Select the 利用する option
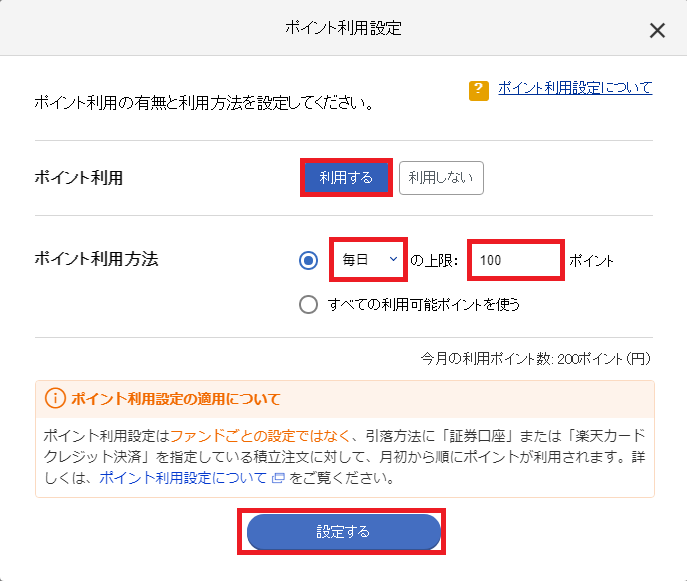 click(346, 177)
